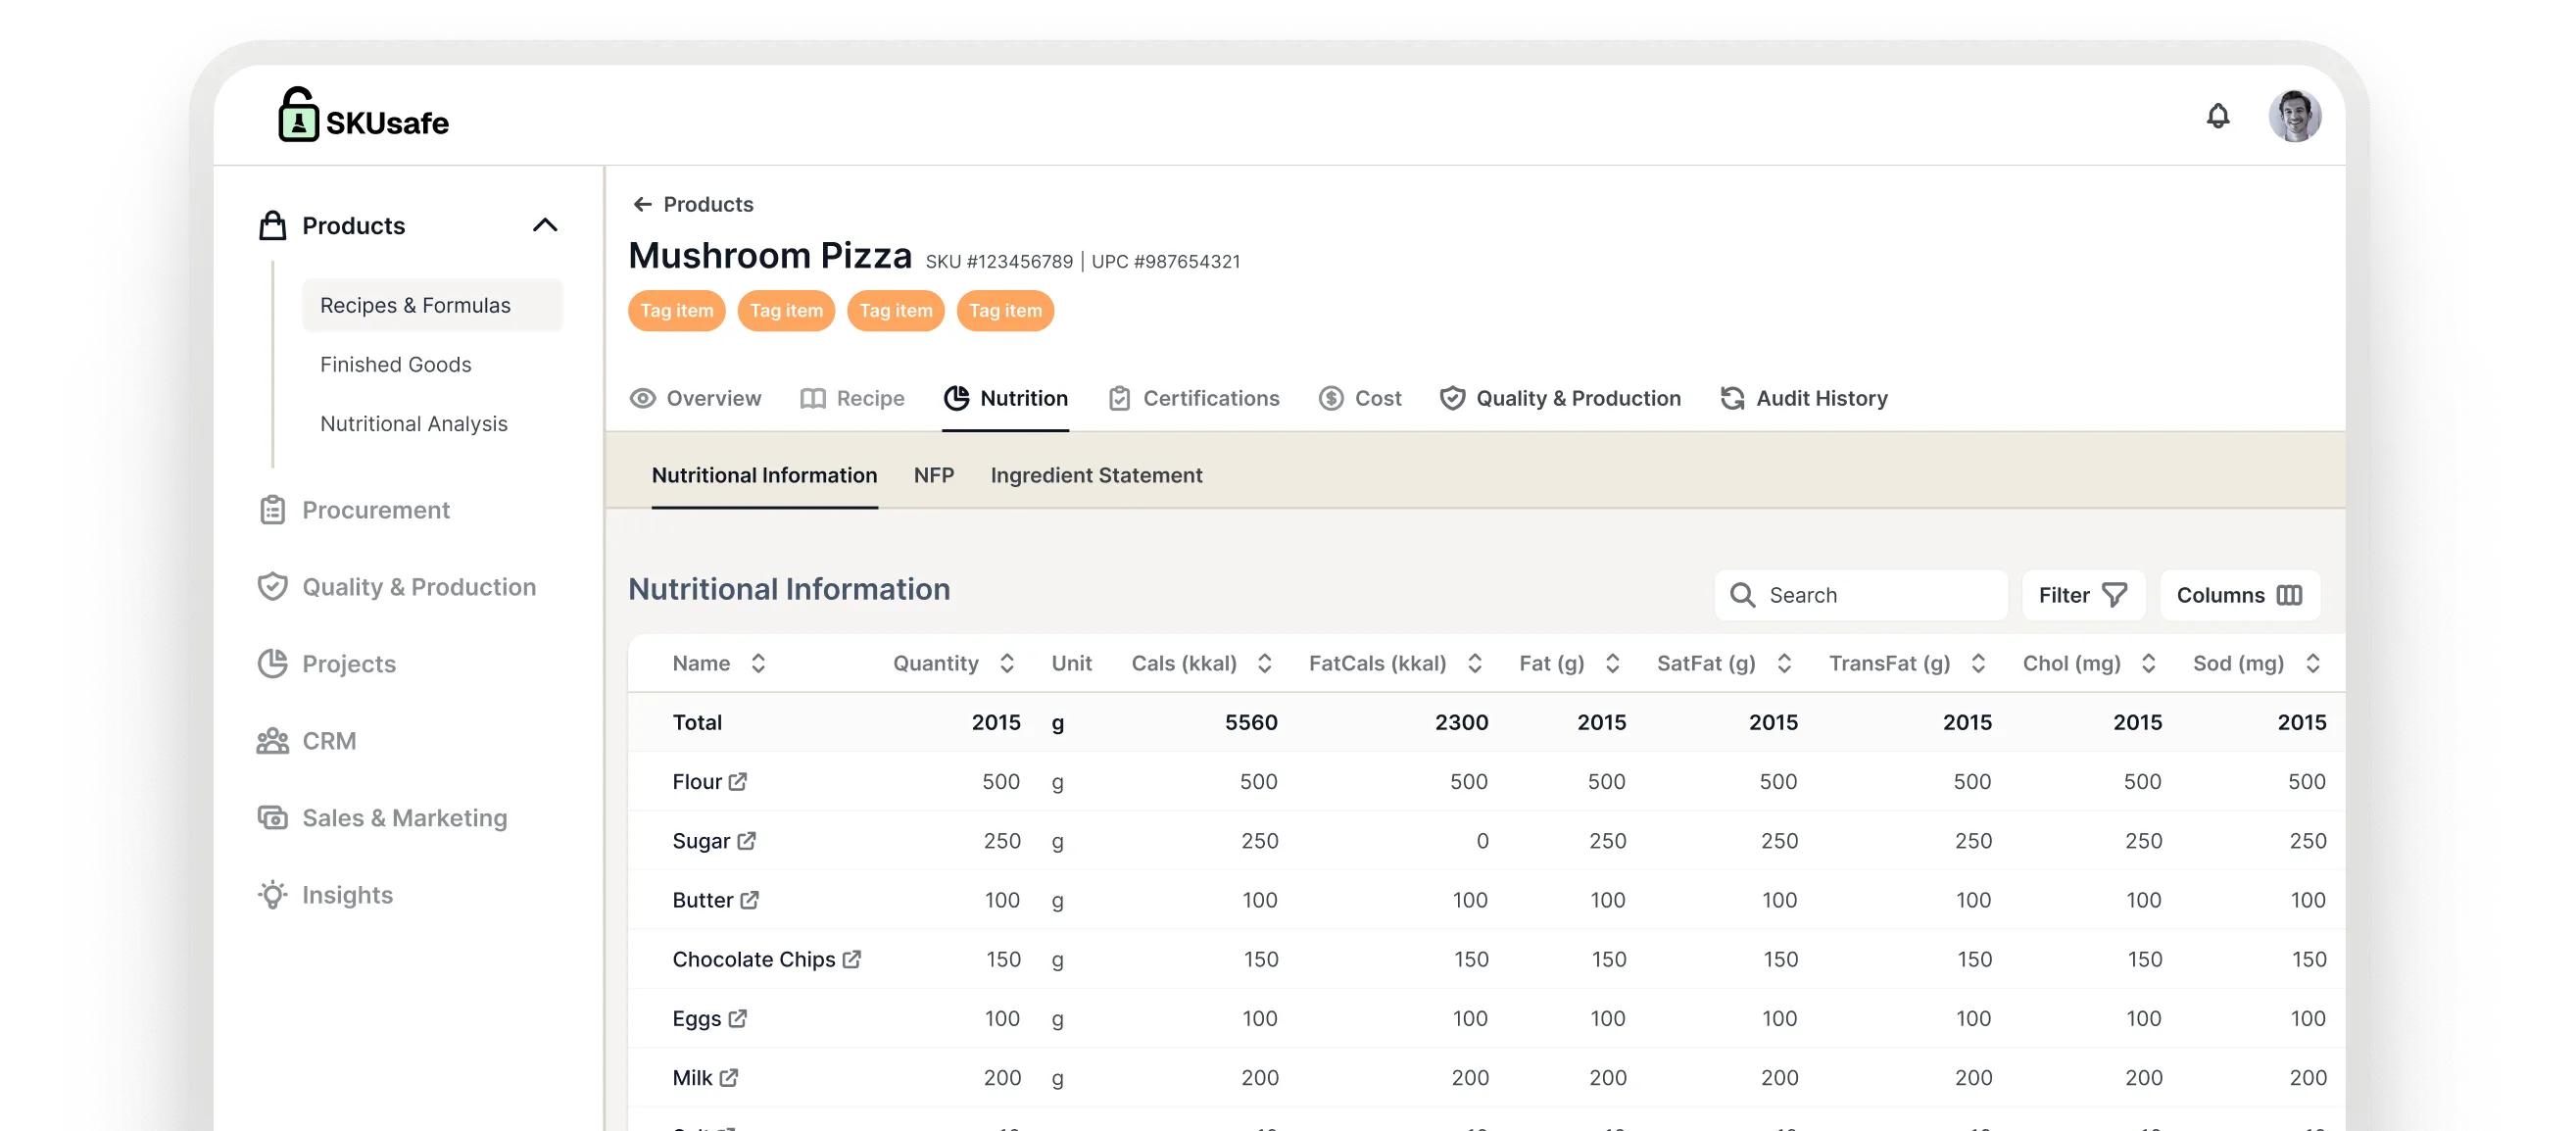This screenshot has height=1131, width=2576.
Task: Open Flour external link icon
Action: pos(738,781)
